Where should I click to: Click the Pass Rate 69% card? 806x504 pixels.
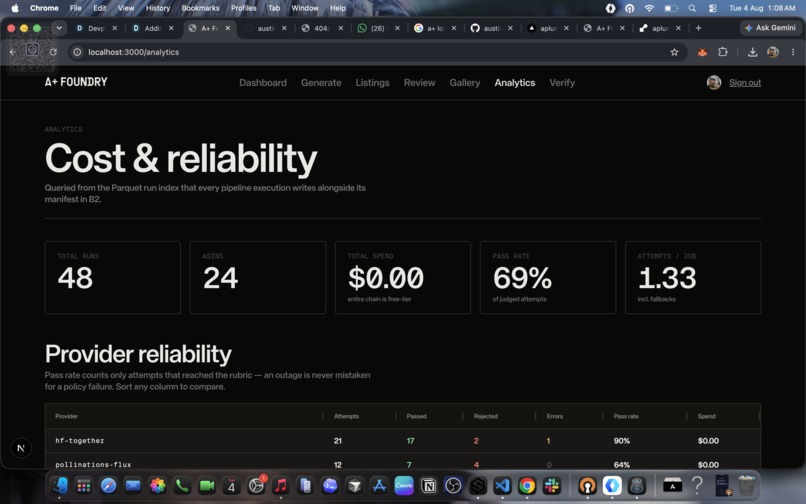pos(547,278)
